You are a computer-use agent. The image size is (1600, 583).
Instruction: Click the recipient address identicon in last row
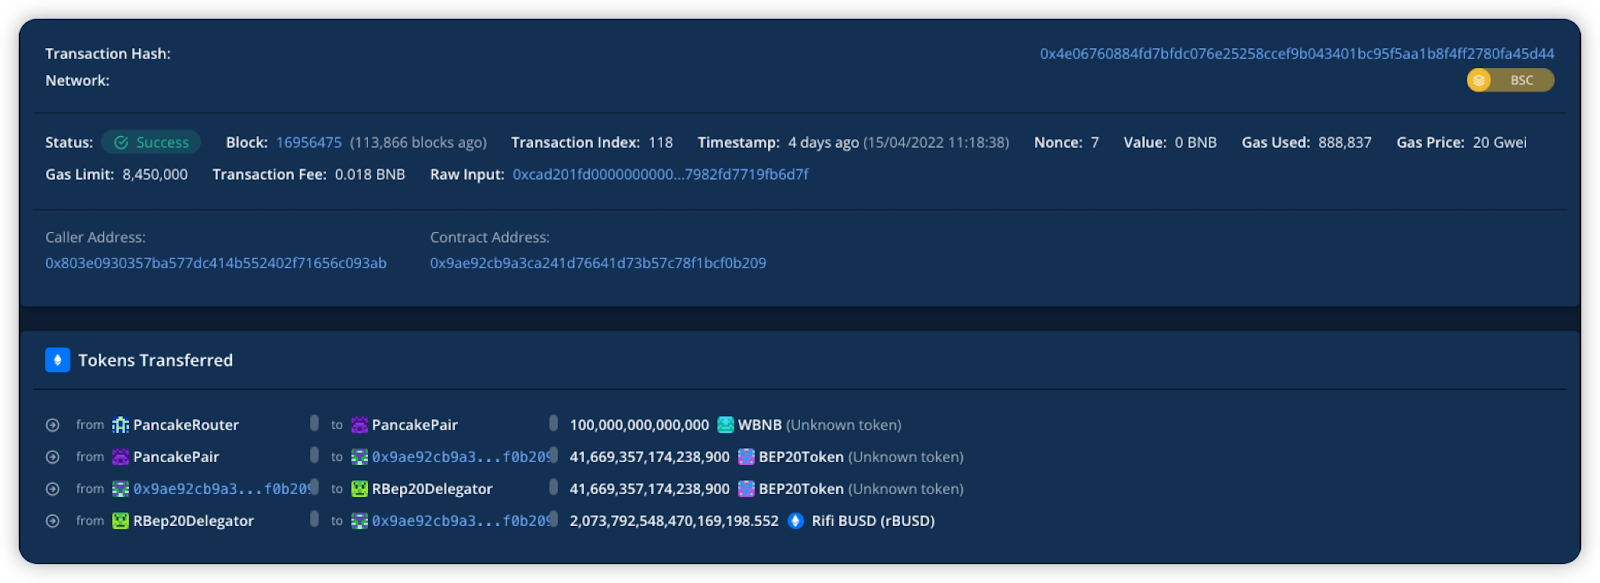(x=359, y=521)
